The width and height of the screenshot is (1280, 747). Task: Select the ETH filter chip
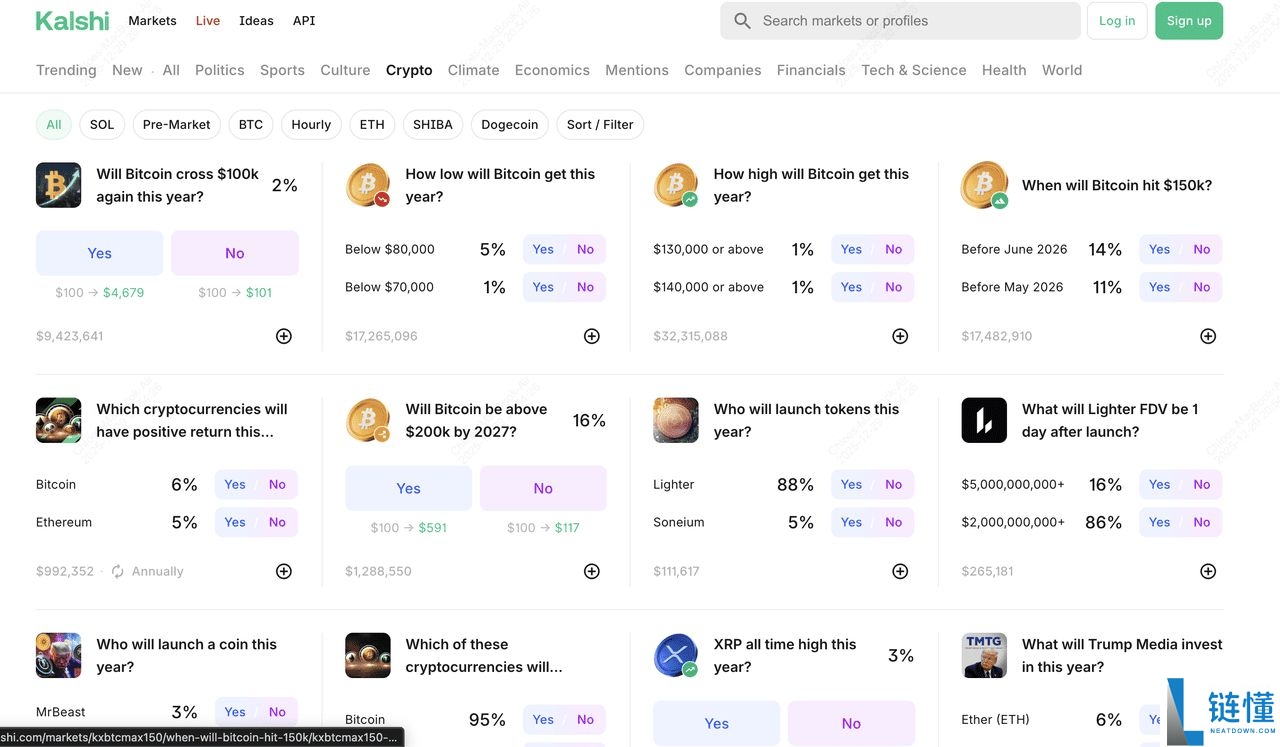pos(372,125)
